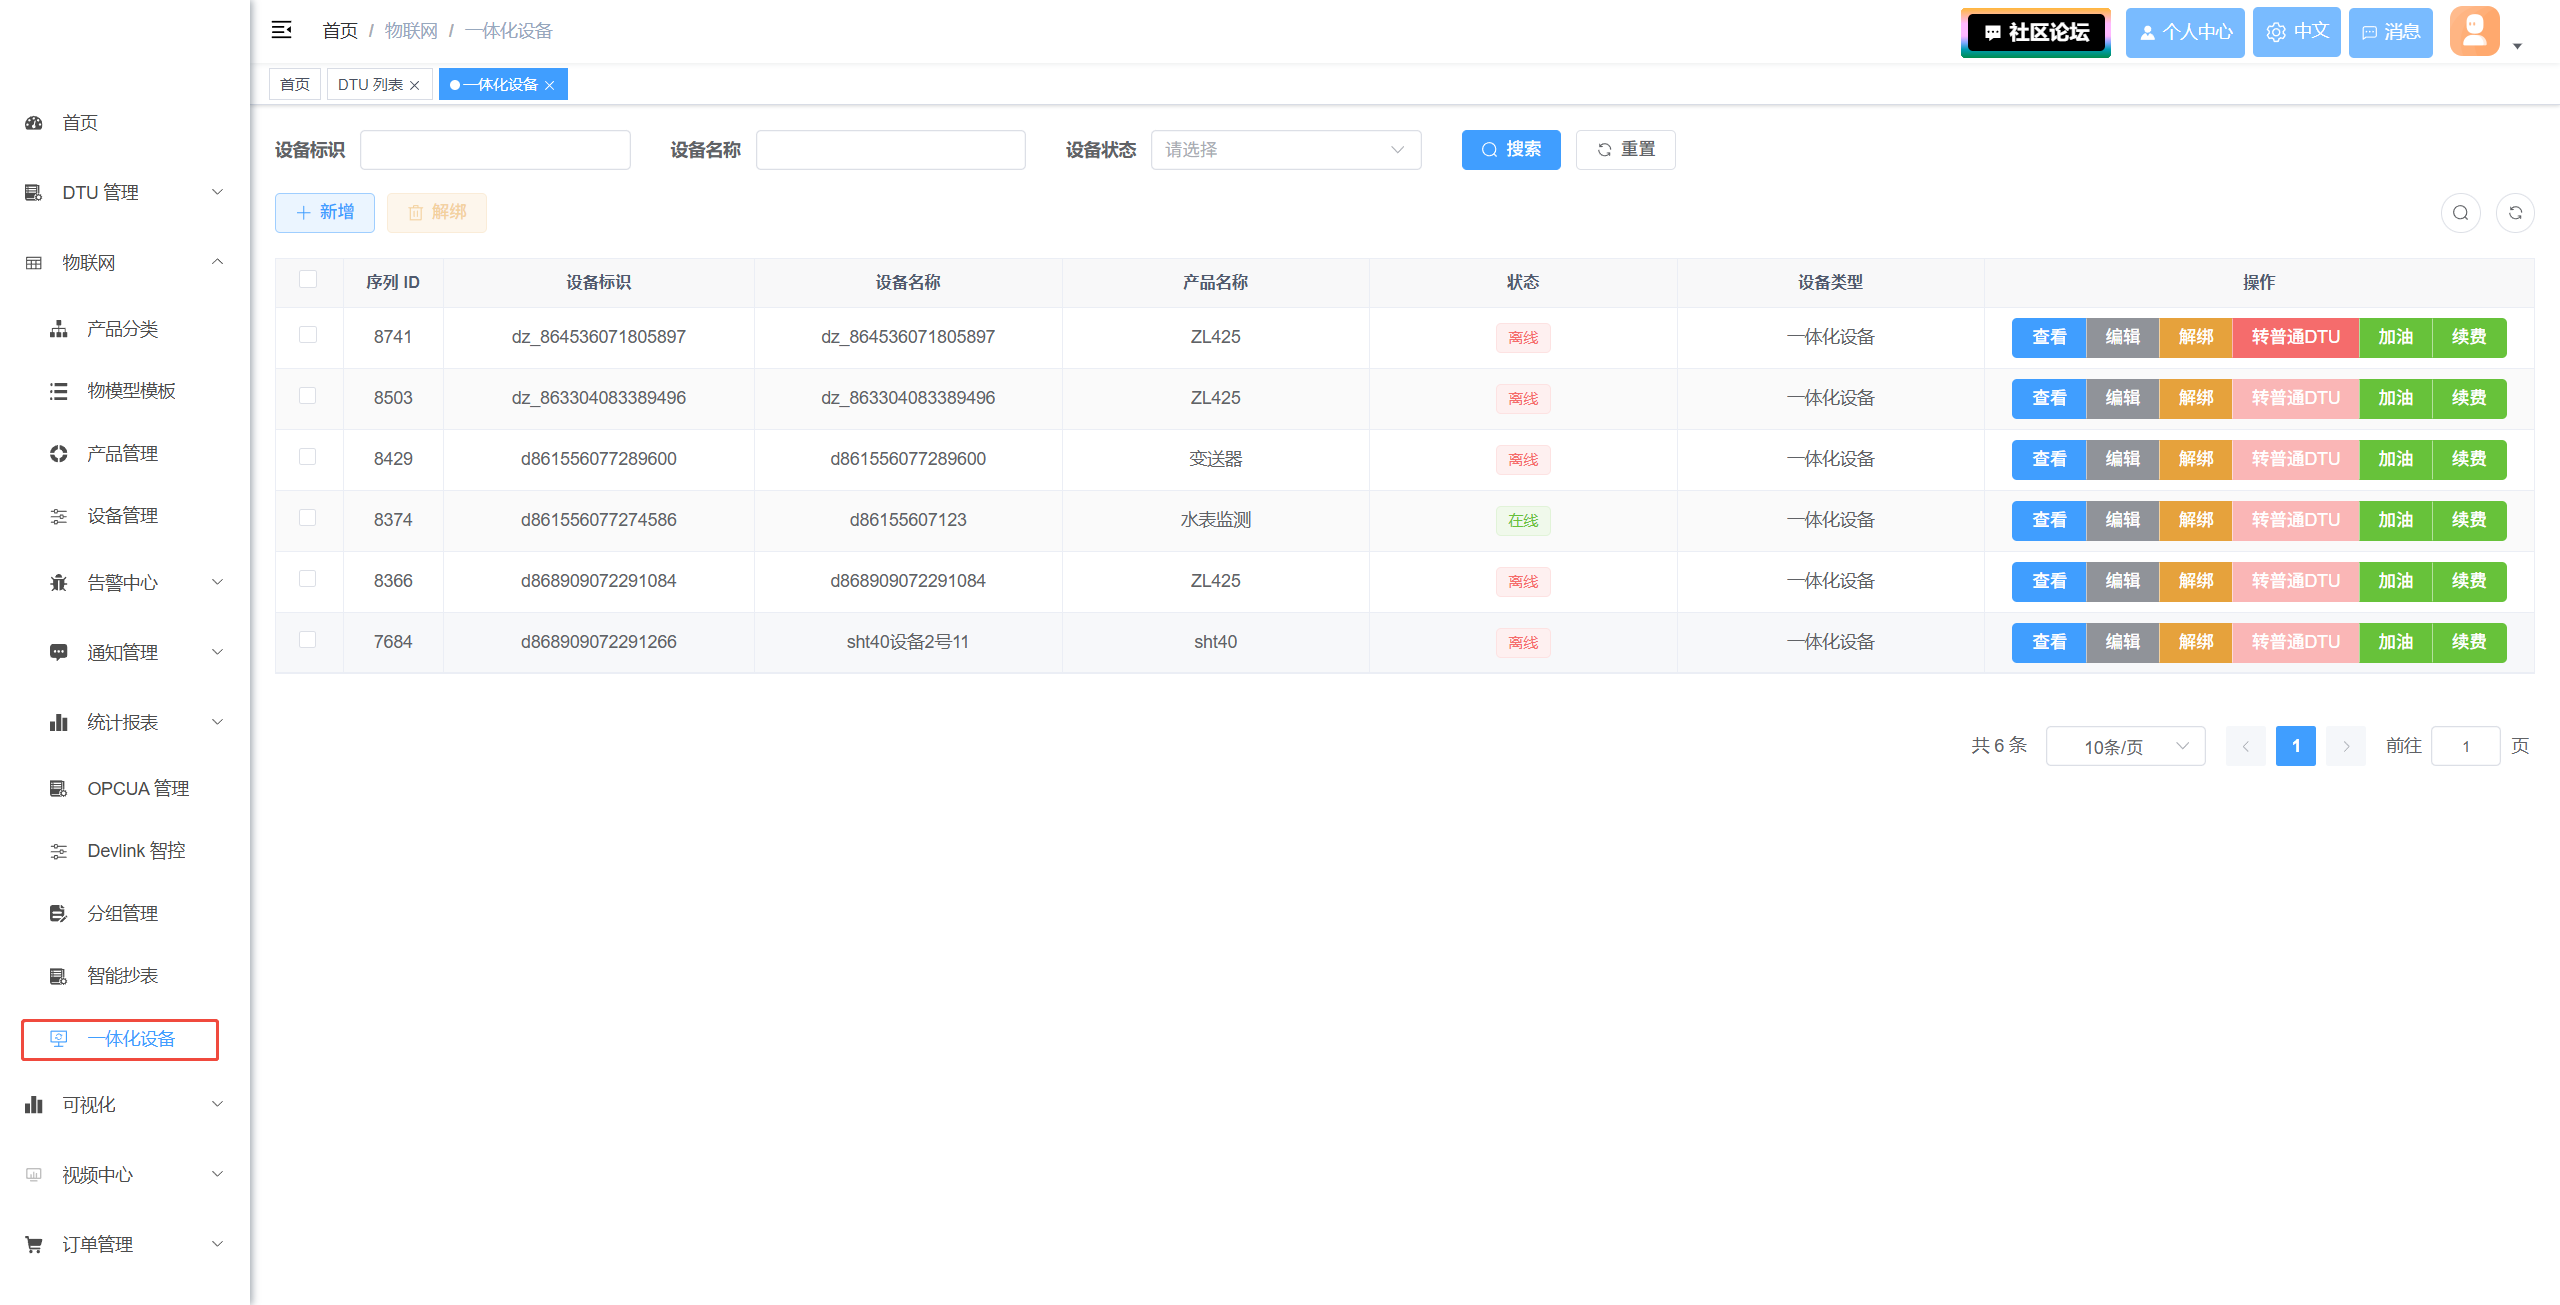Expand the 告警中心 submenu chevron
This screenshot has width=2560, height=1305.
point(217,582)
